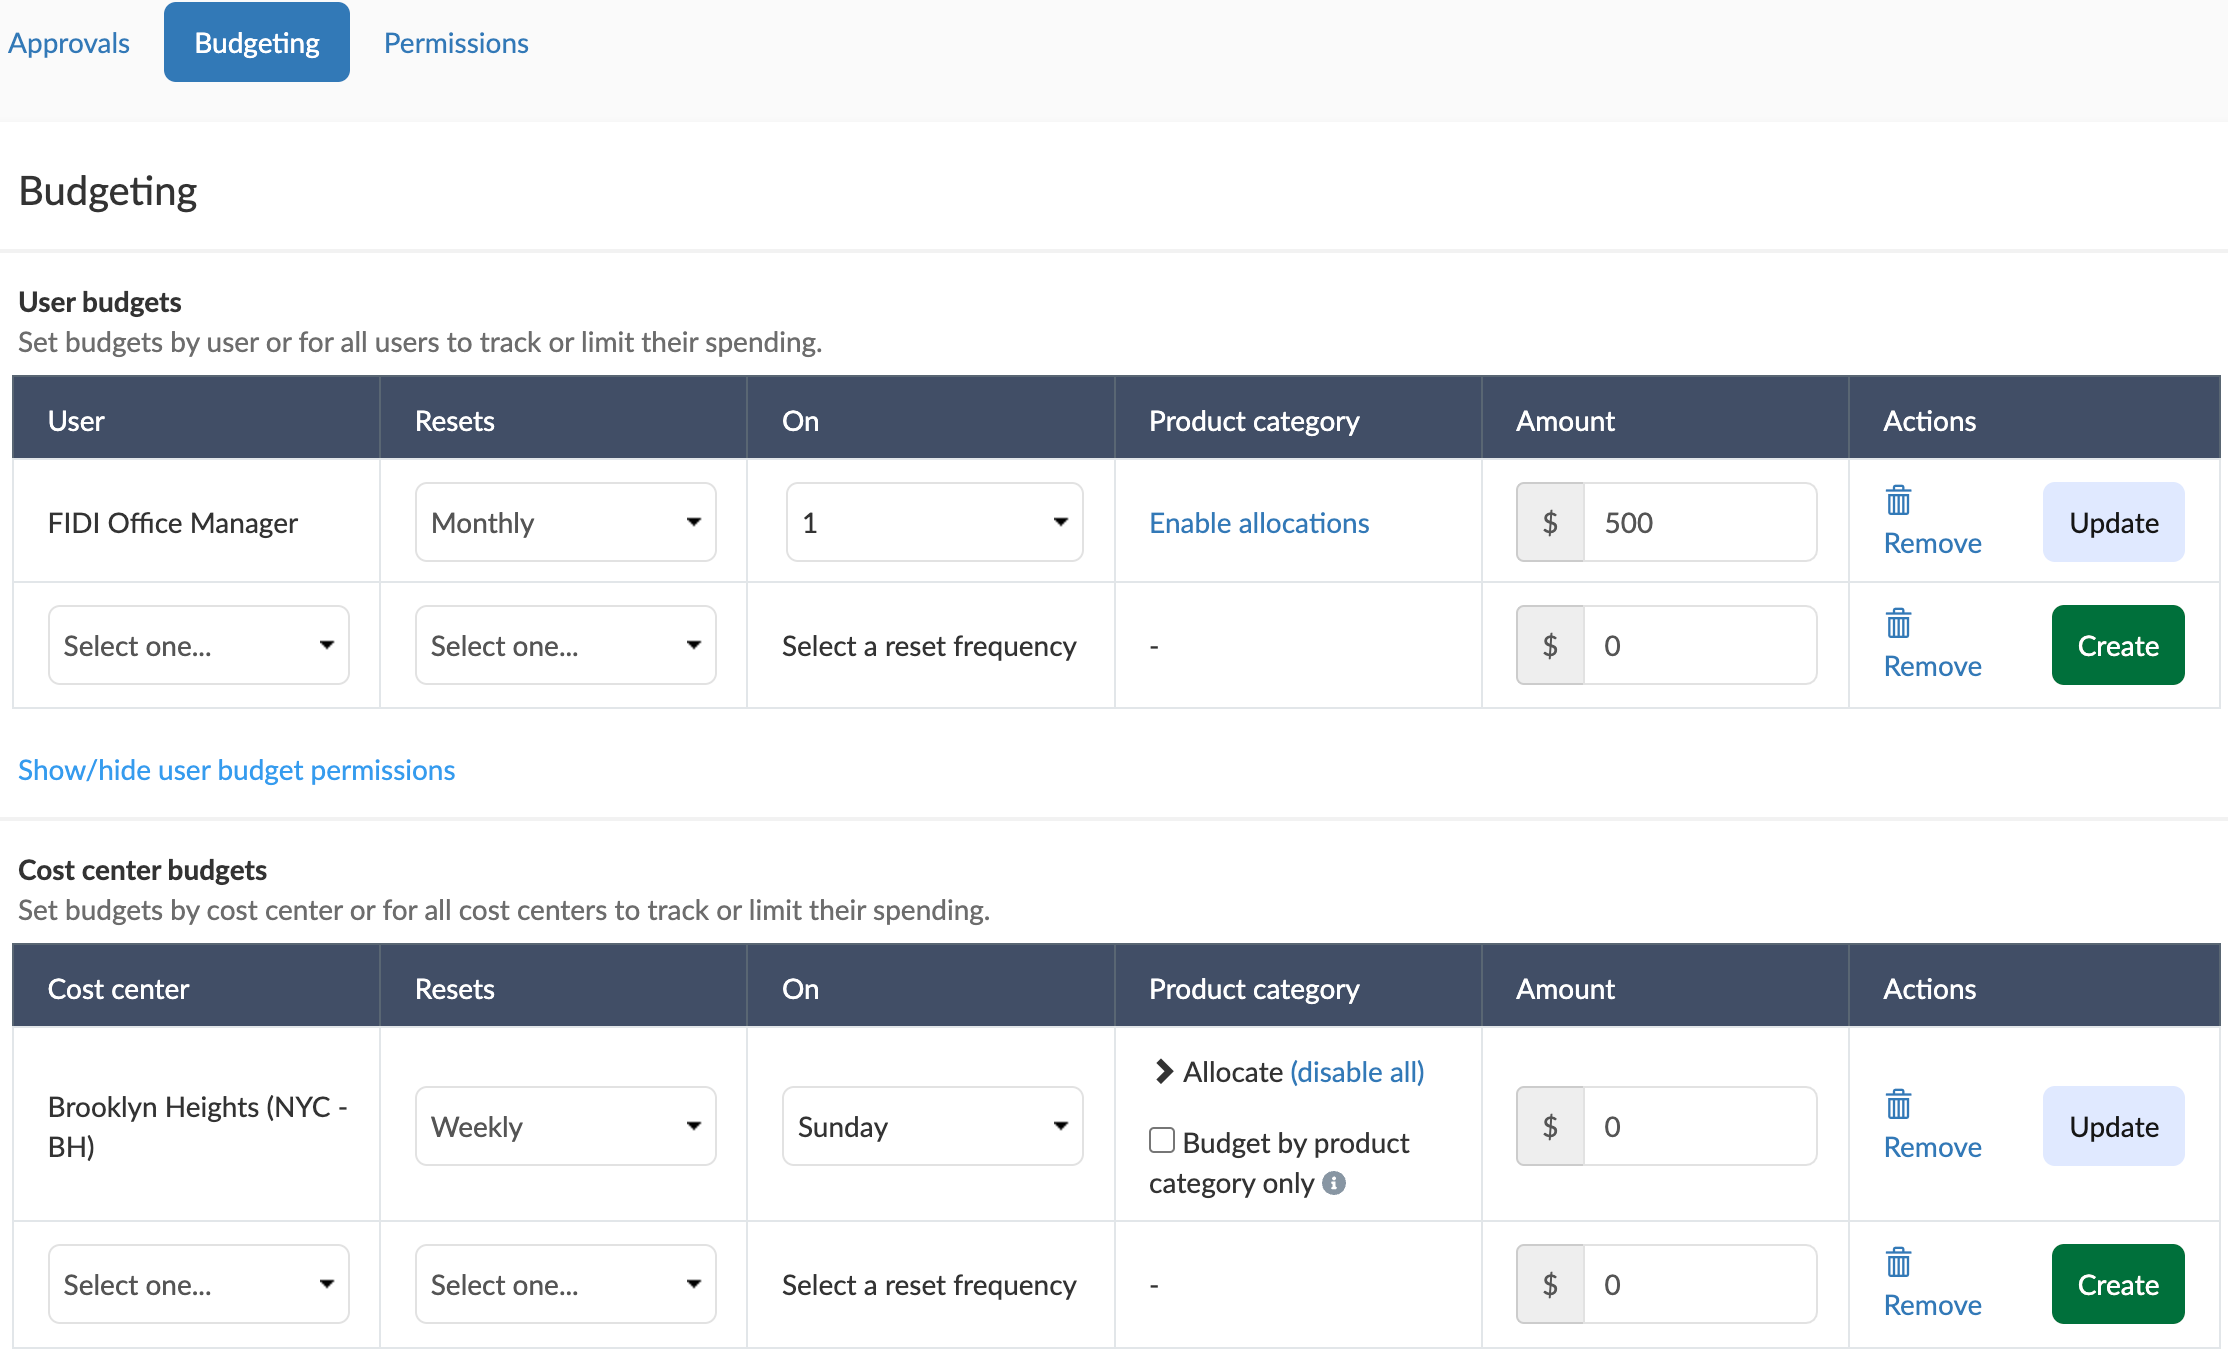Click info icon beside category only
The width and height of the screenshot is (2228, 1350).
pos(1334,1183)
